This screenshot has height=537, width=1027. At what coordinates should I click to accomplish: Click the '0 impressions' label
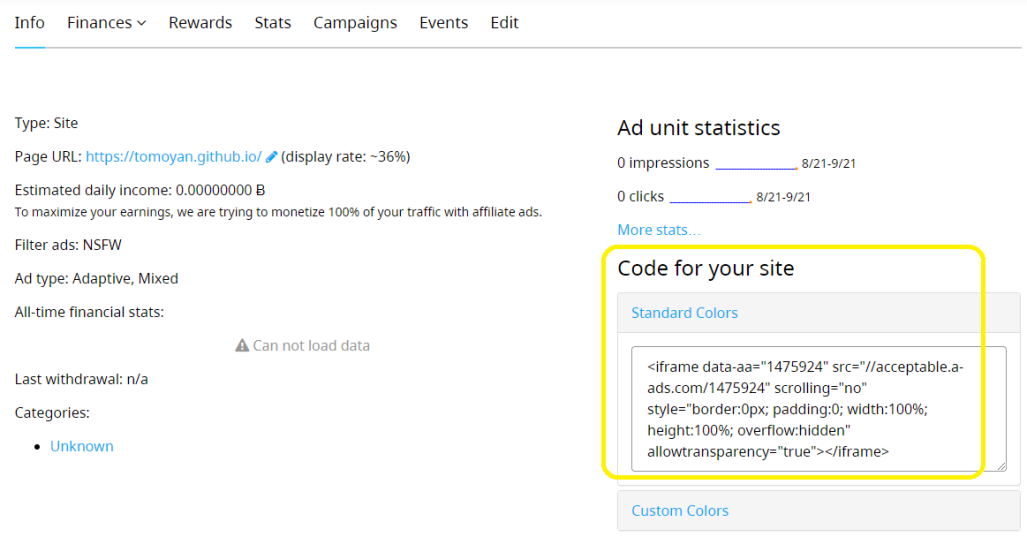tap(663, 163)
